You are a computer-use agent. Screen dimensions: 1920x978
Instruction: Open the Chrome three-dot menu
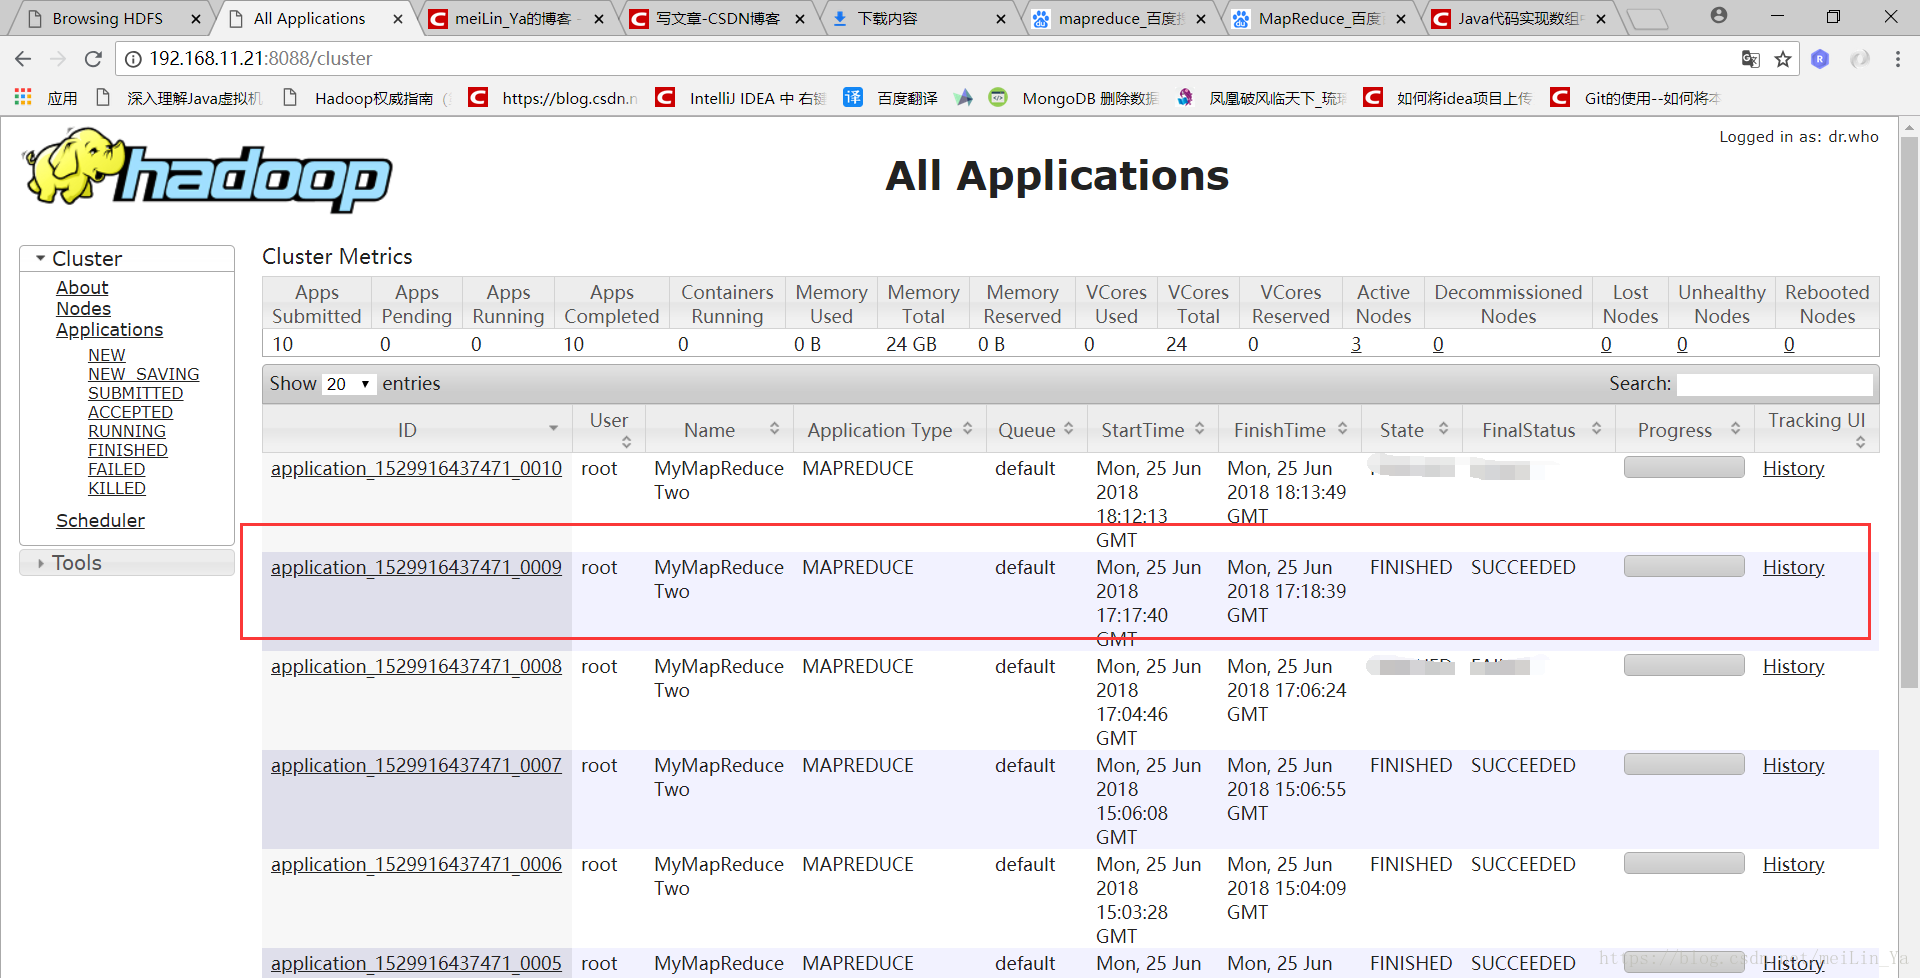(1897, 59)
